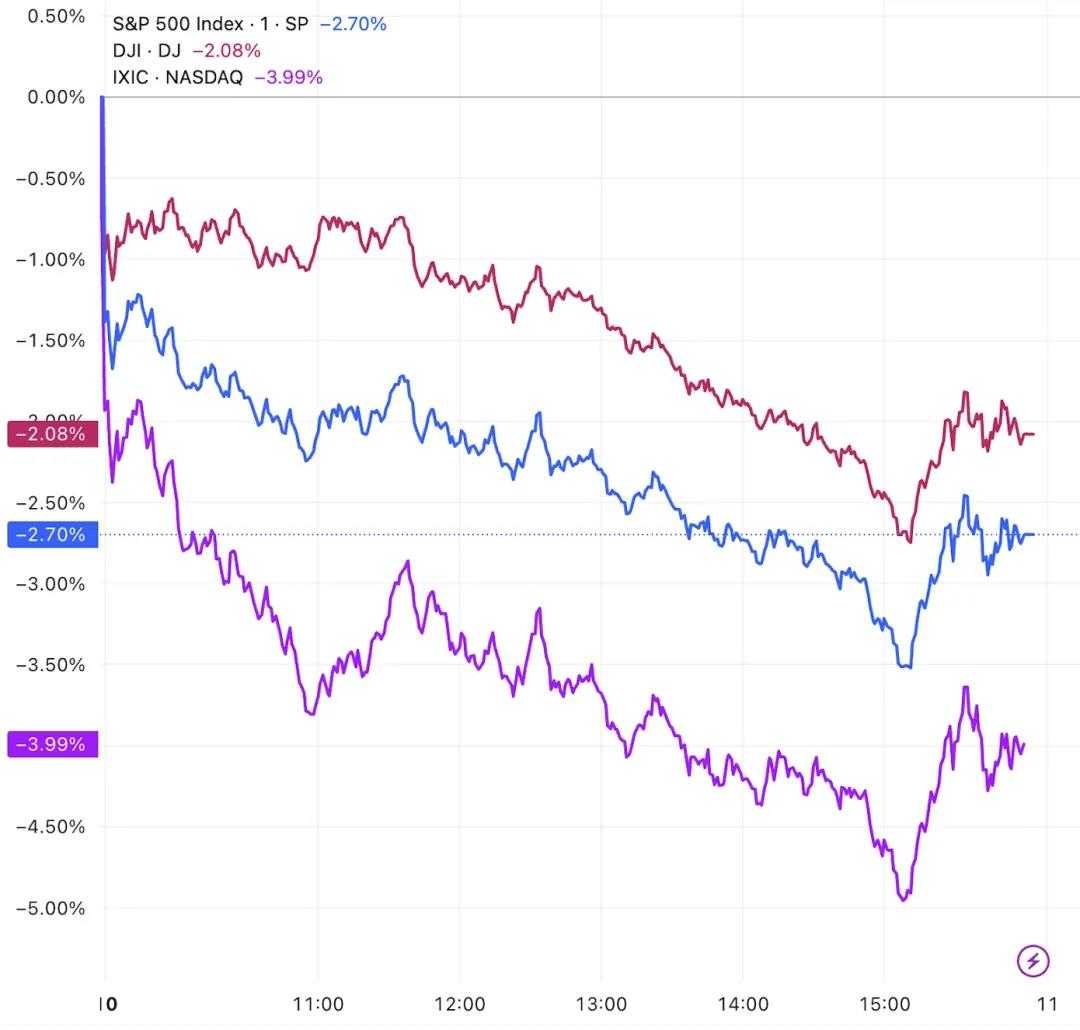
Task: Click the 11:00 time axis label
Action: pos(317,1004)
